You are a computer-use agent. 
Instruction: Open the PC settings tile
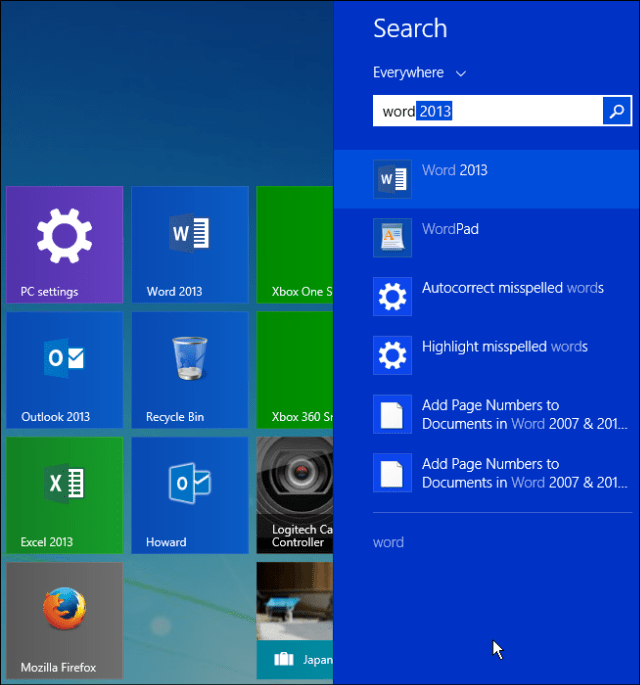point(65,245)
